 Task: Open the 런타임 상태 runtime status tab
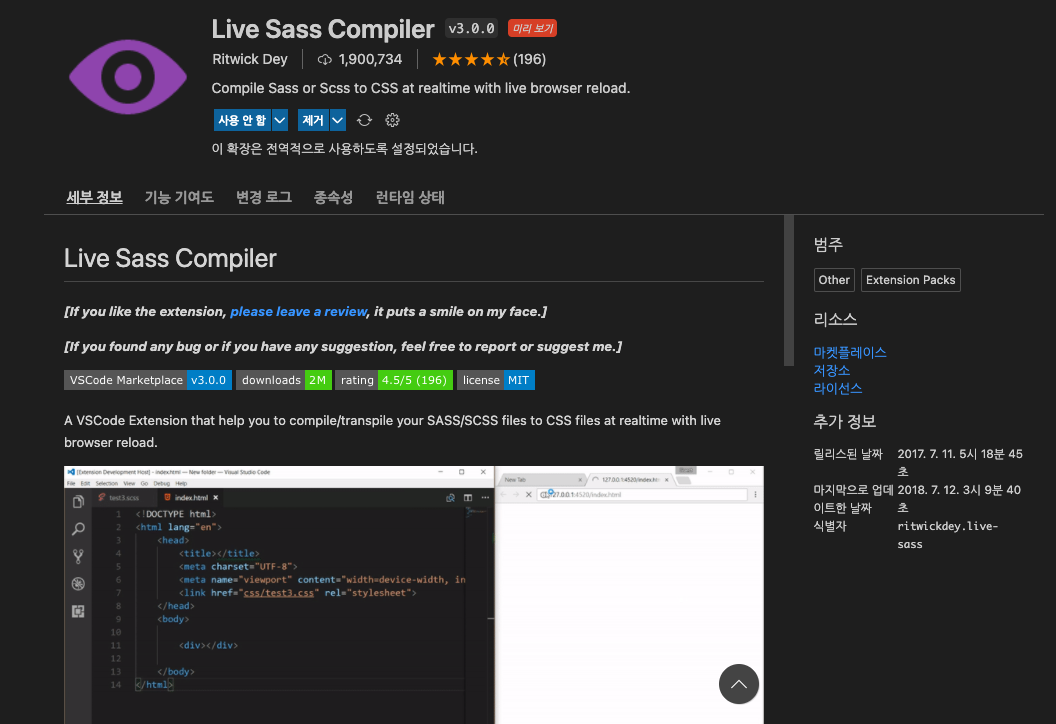coord(410,197)
